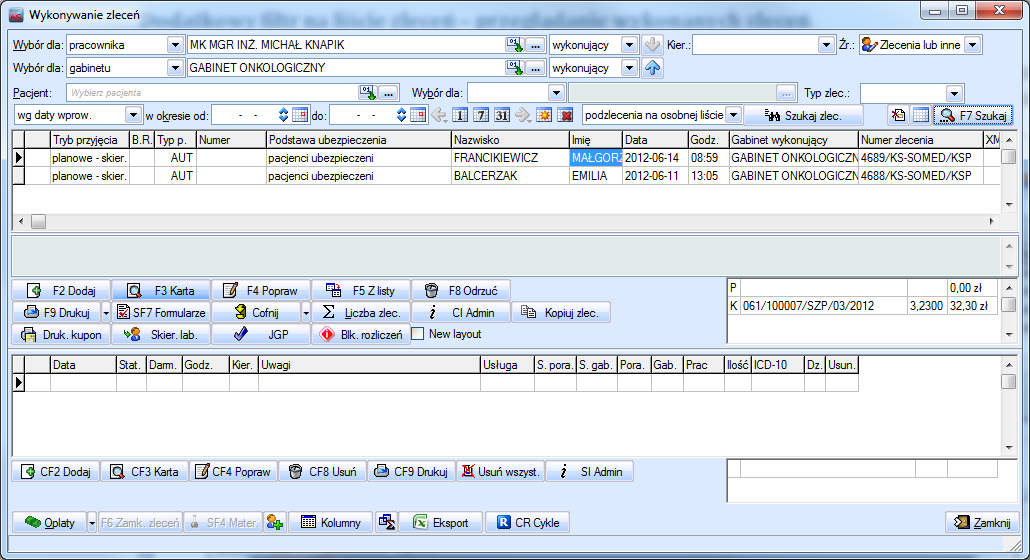Click the today star calendar icon
This screenshot has width=1030, height=560.
pos(544,116)
